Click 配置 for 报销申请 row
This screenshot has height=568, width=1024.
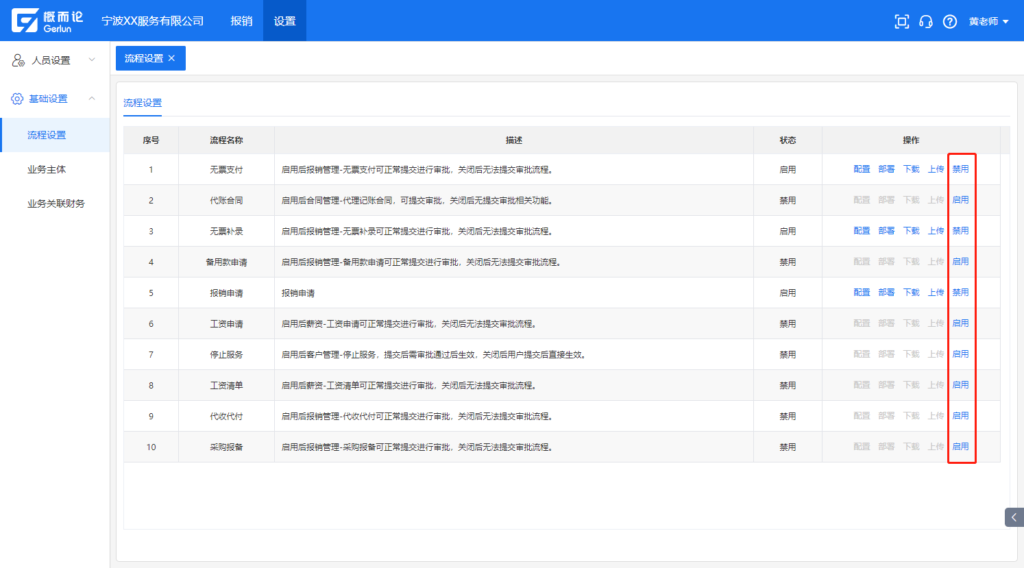(861, 292)
